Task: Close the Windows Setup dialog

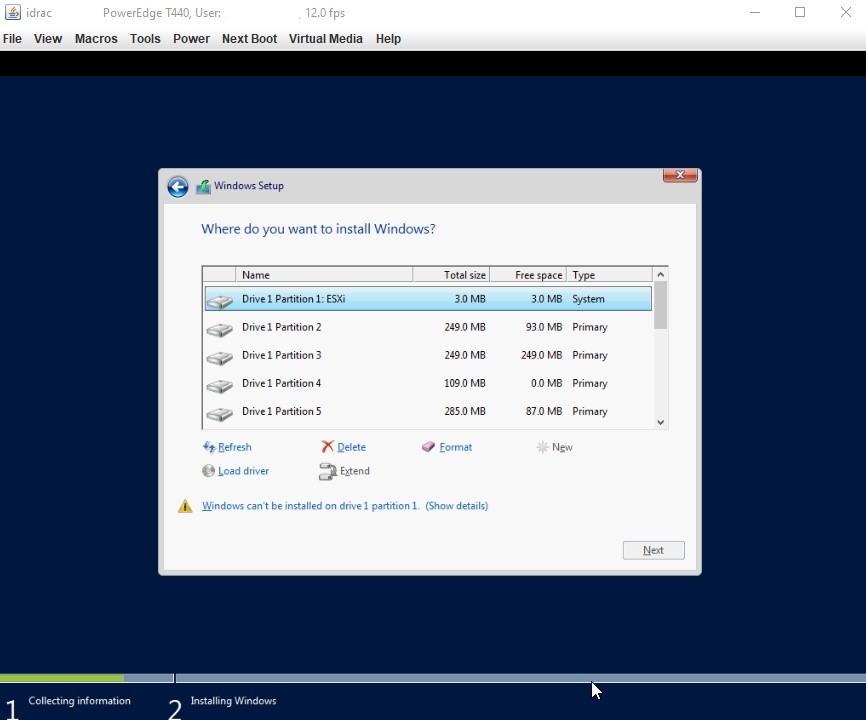Action: [x=680, y=176]
